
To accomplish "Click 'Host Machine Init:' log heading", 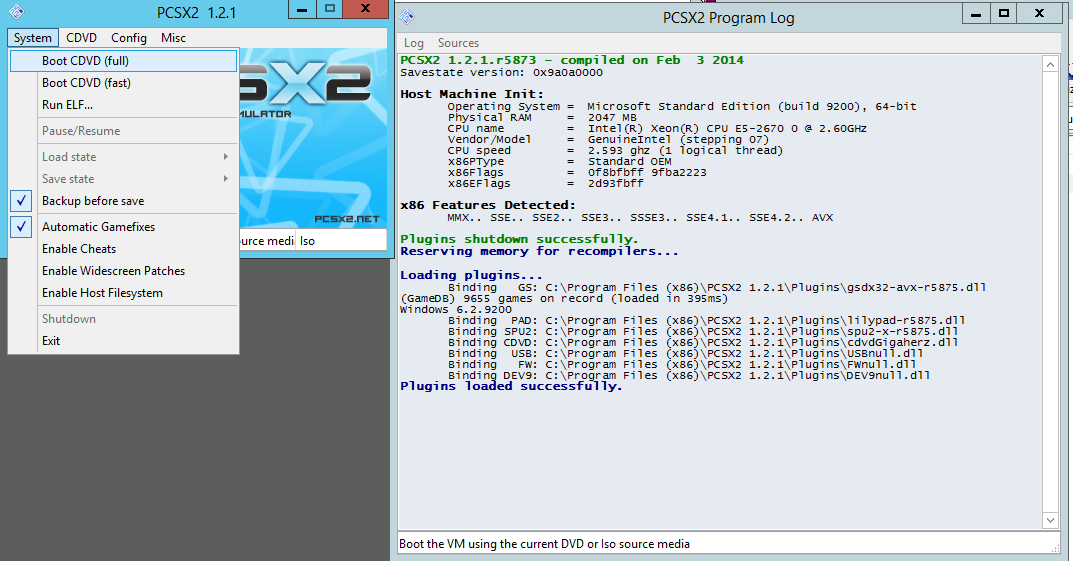I will [x=472, y=94].
